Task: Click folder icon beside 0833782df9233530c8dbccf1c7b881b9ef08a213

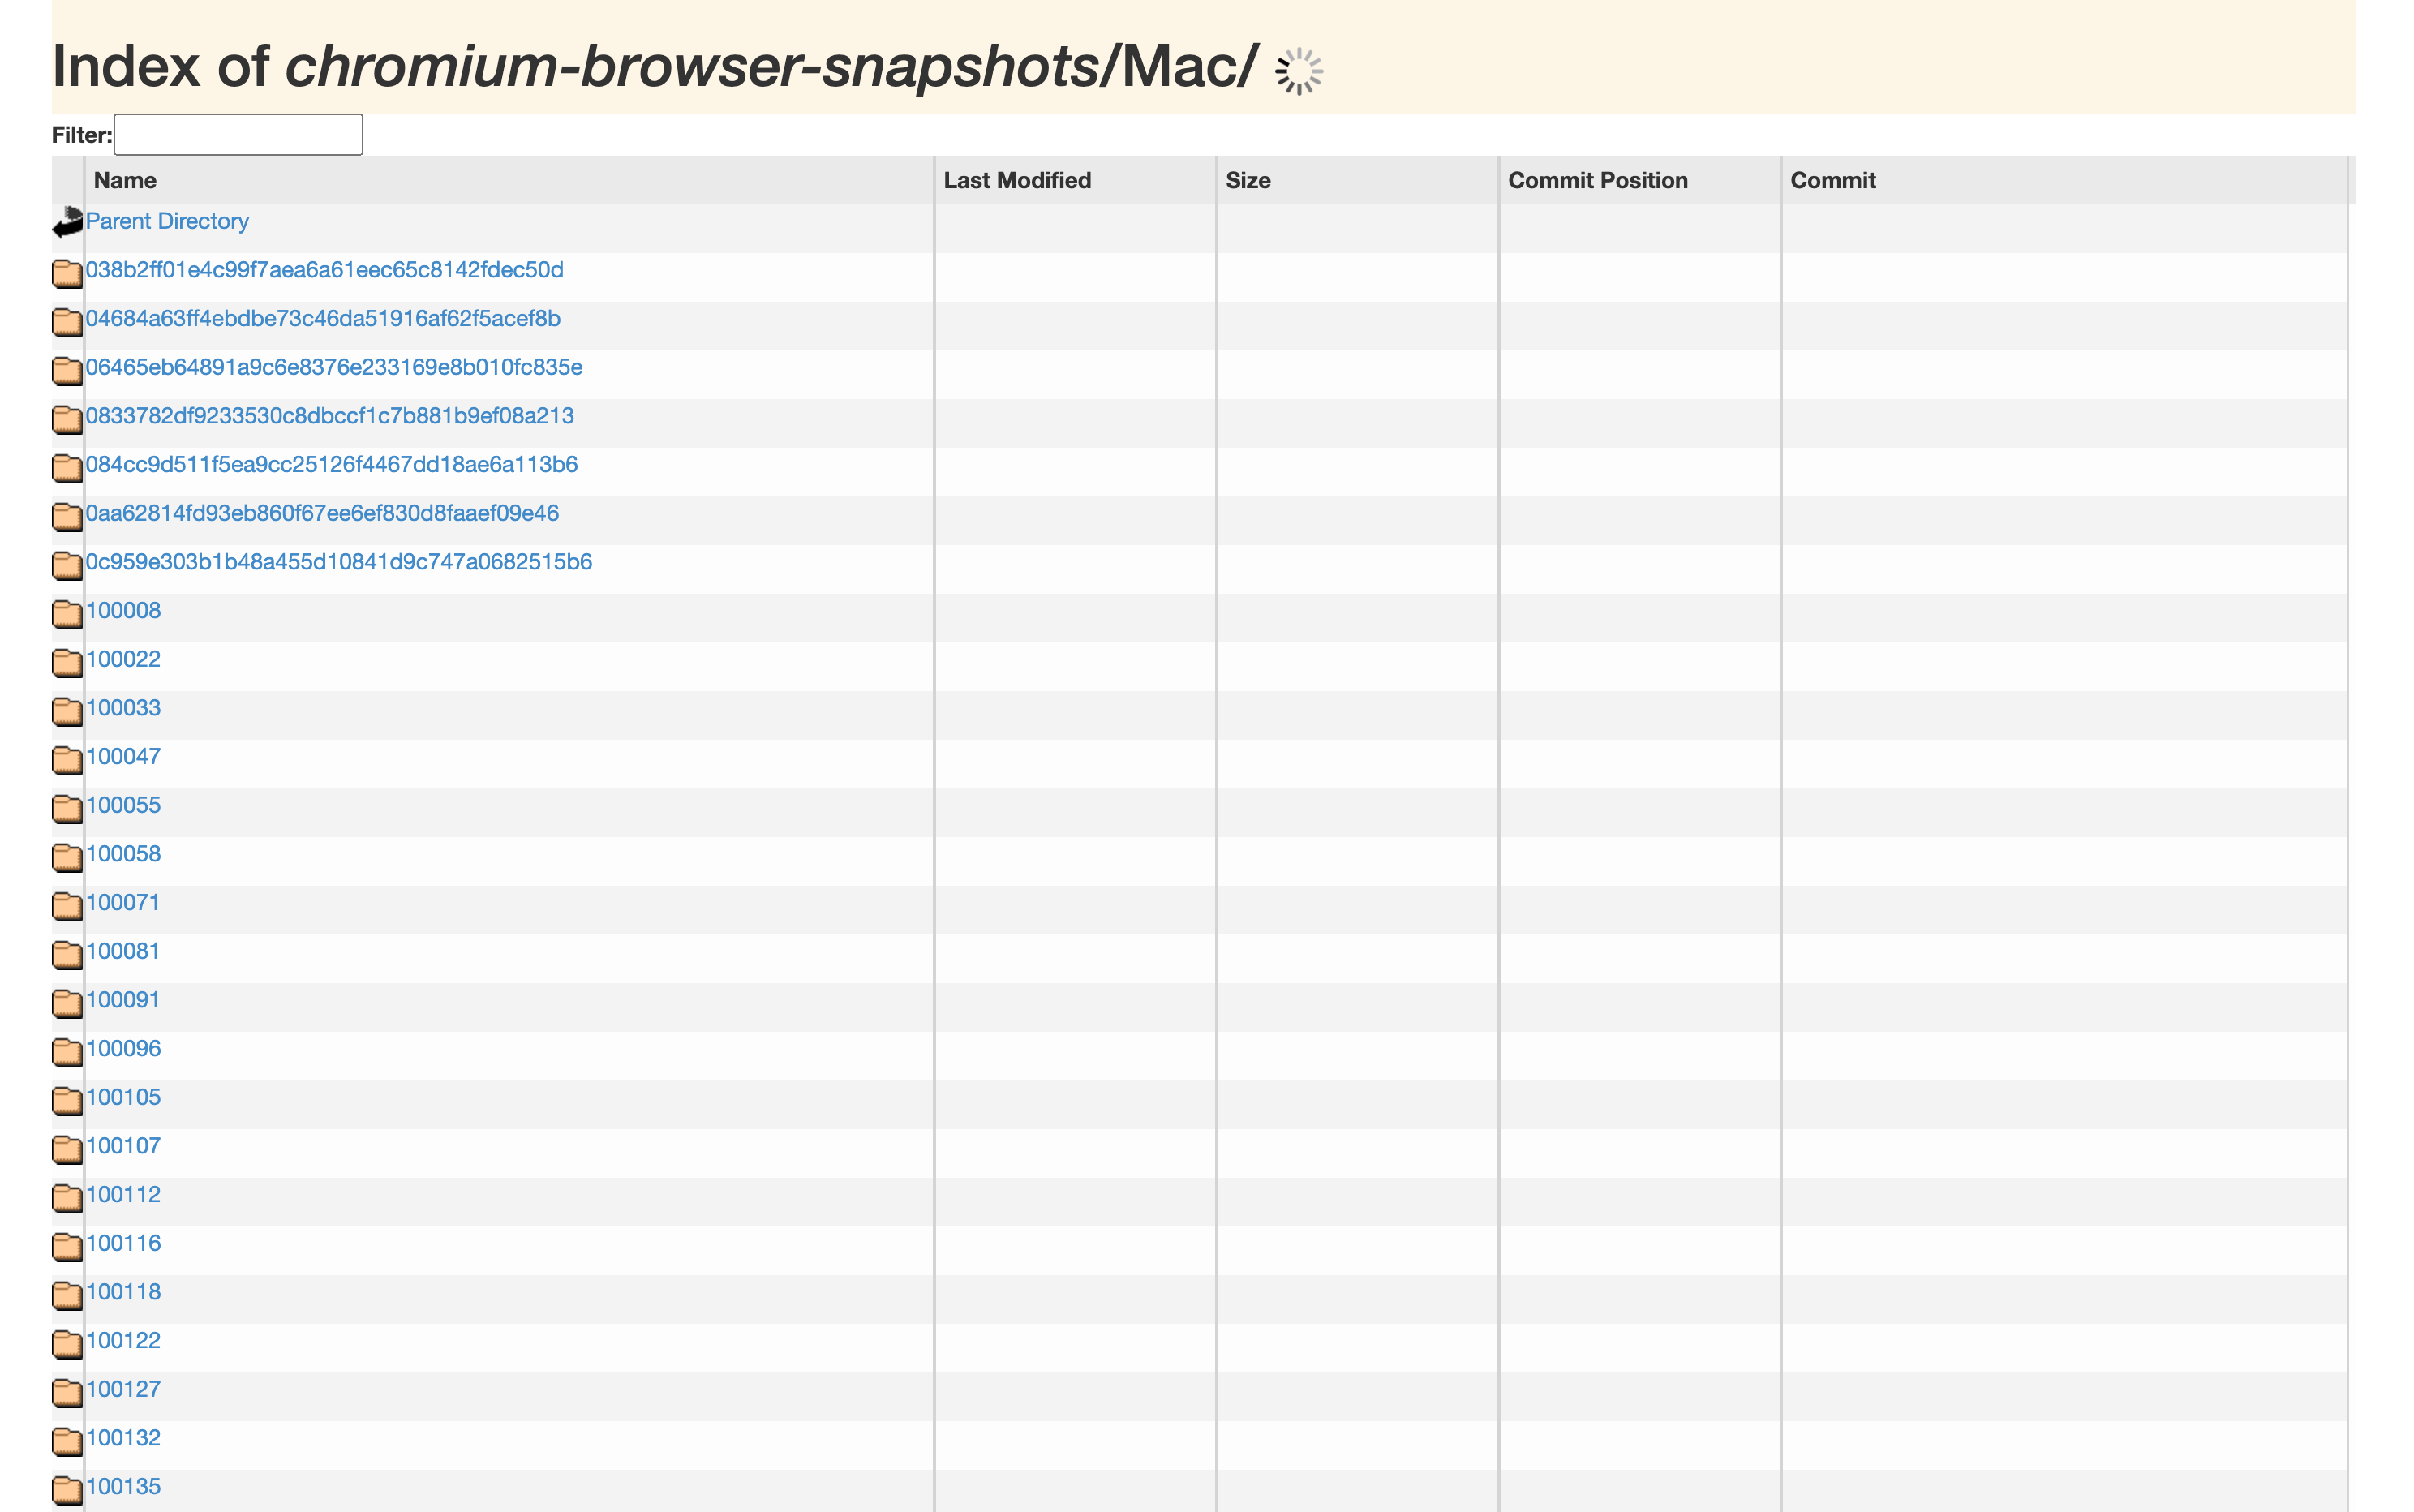Action: tap(67, 419)
